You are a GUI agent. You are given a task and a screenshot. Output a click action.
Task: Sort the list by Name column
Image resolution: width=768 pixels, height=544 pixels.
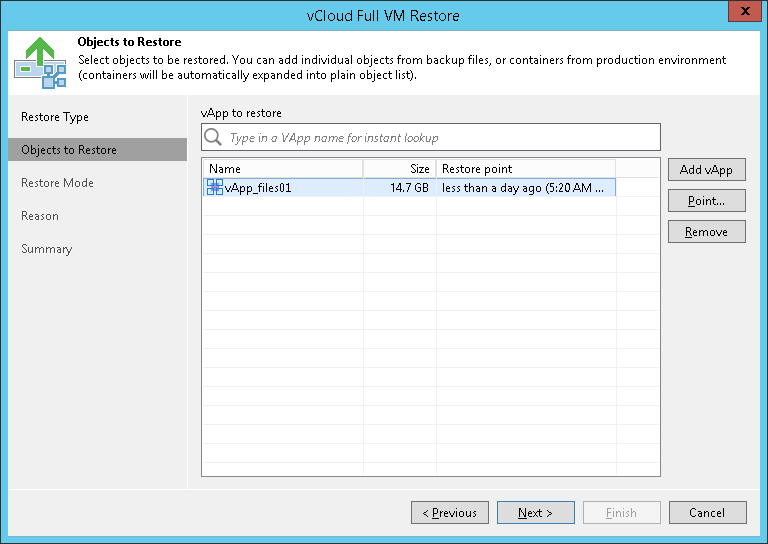click(x=282, y=169)
